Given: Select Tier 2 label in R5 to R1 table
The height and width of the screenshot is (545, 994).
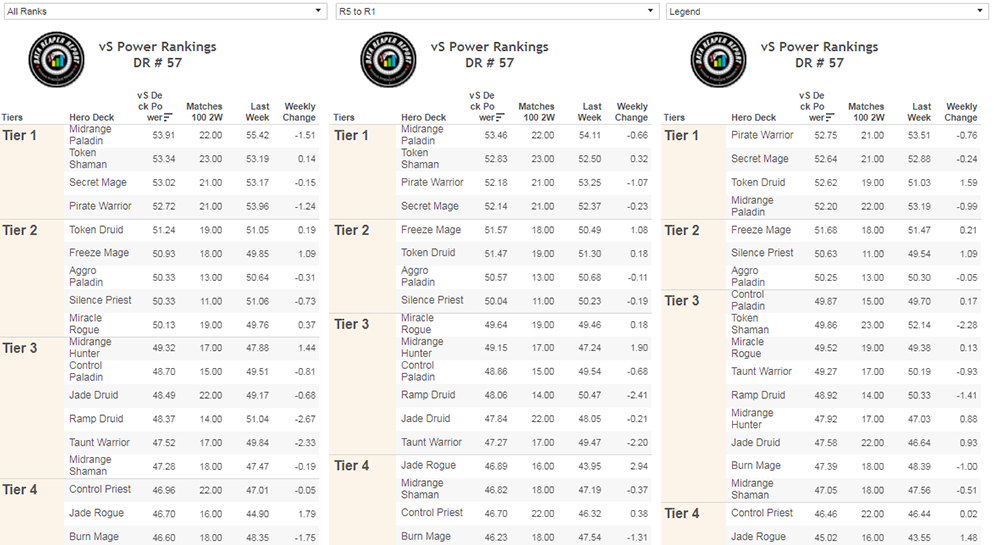Looking at the screenshot, I should tap(351, 231).
